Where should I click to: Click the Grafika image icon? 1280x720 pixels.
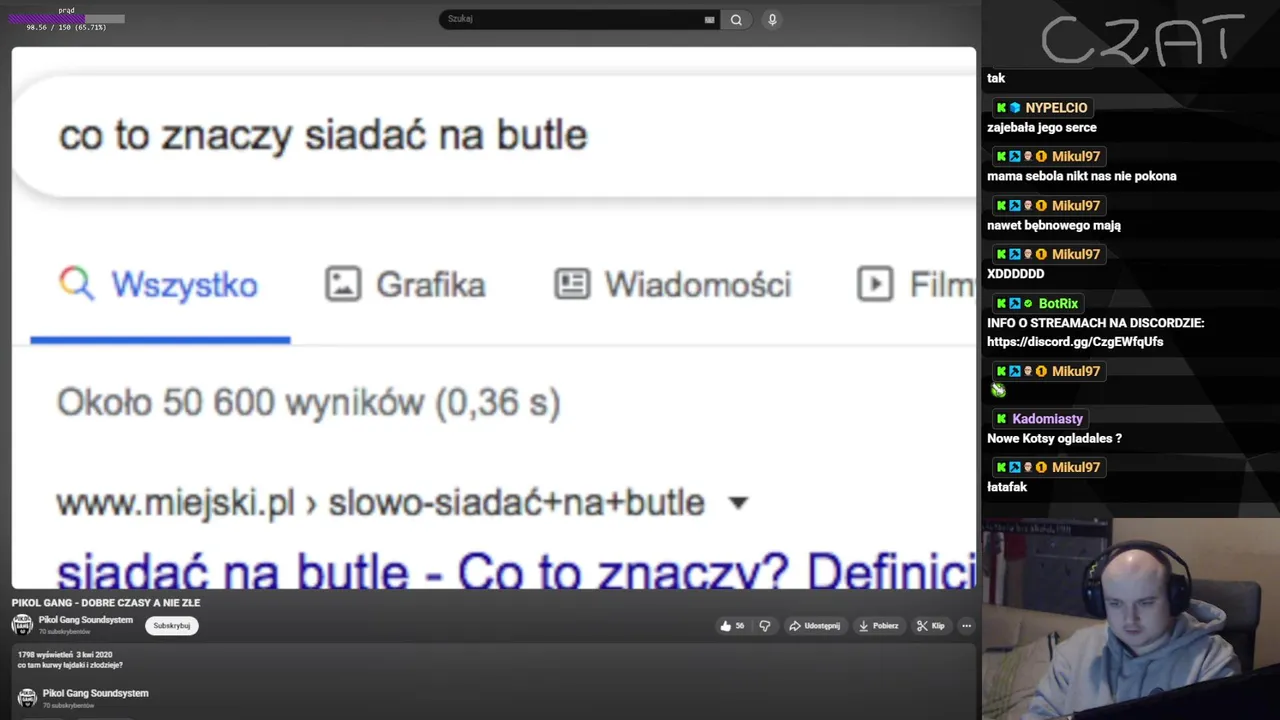tap(342, 284)
